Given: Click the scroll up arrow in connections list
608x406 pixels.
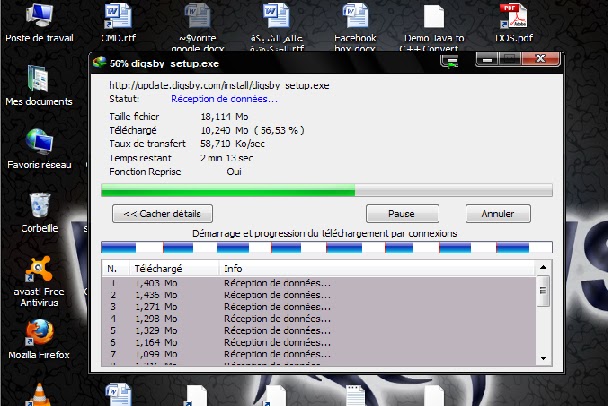Looking at the screenshot, I should click(x=543, y=267).
